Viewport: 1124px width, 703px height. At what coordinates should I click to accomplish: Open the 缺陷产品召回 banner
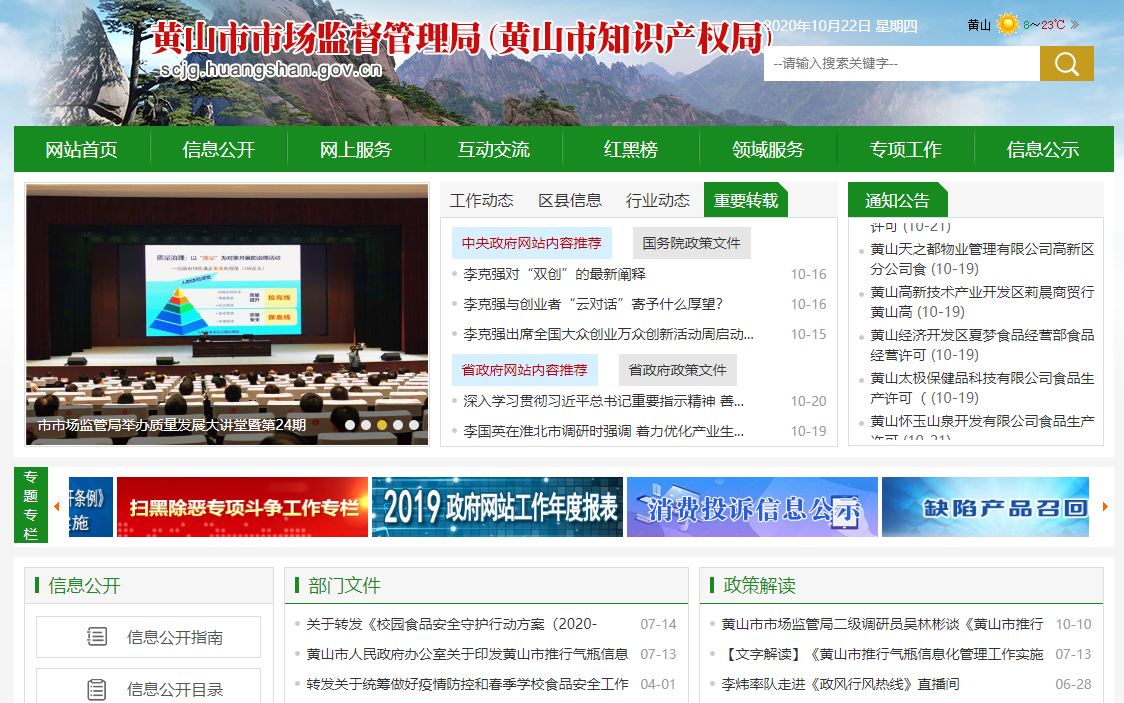[x=985, y=507]
